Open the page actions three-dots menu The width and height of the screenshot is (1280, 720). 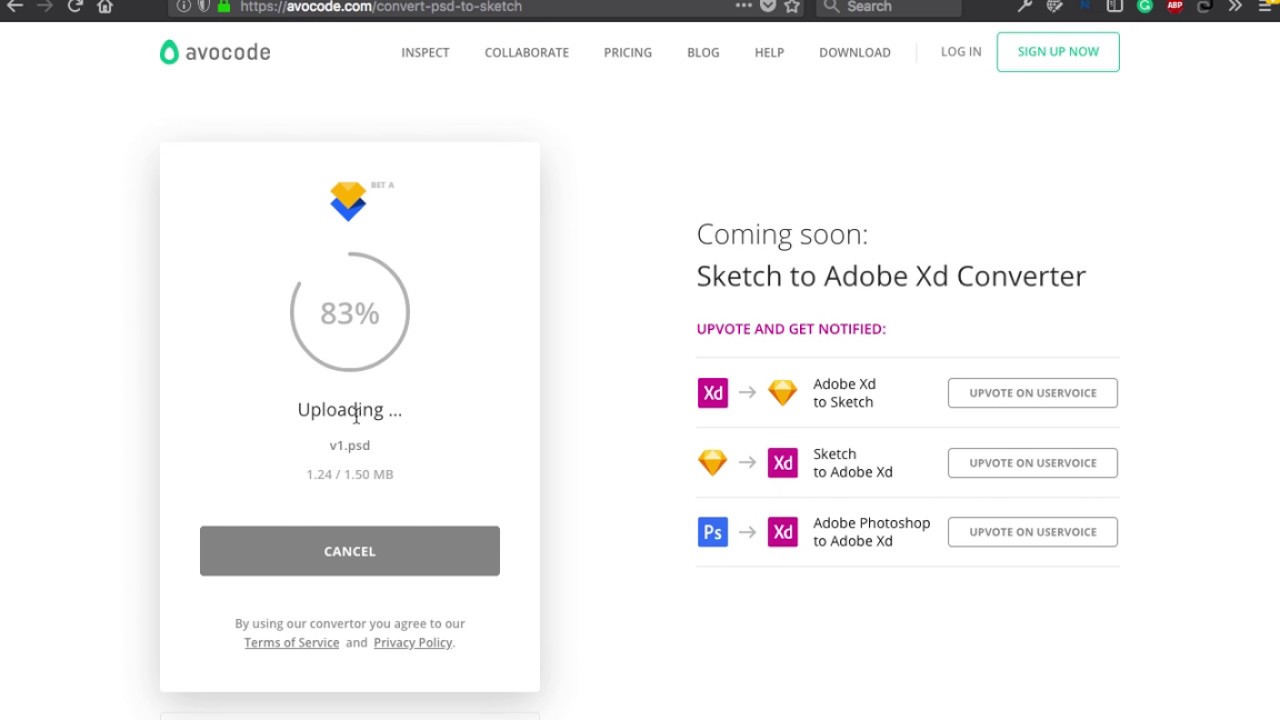743,6
